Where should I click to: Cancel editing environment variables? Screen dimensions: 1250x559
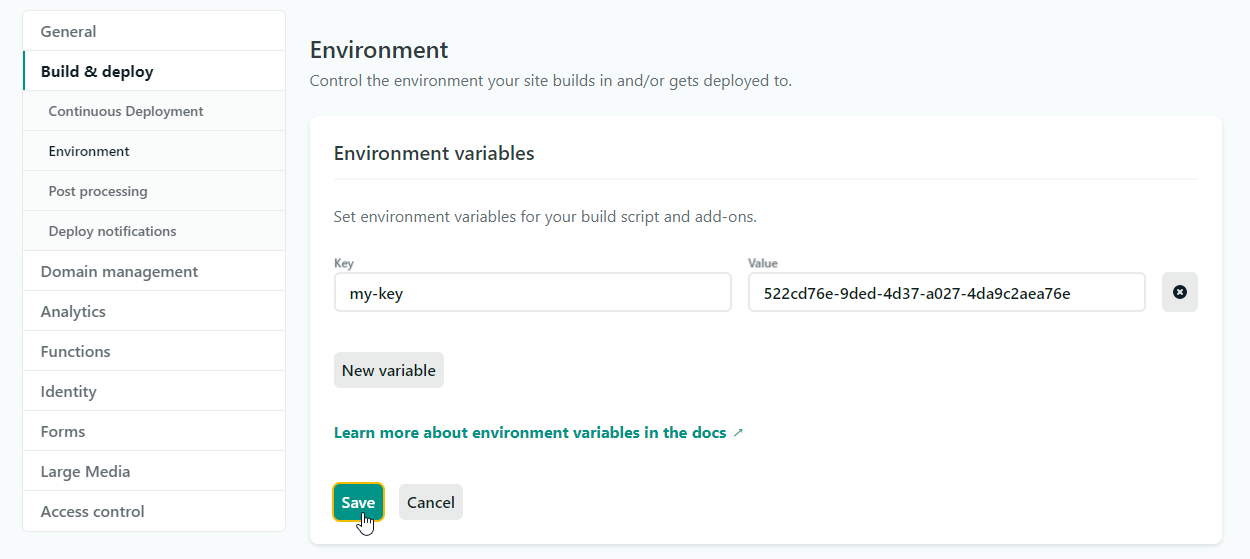[430, 502]
